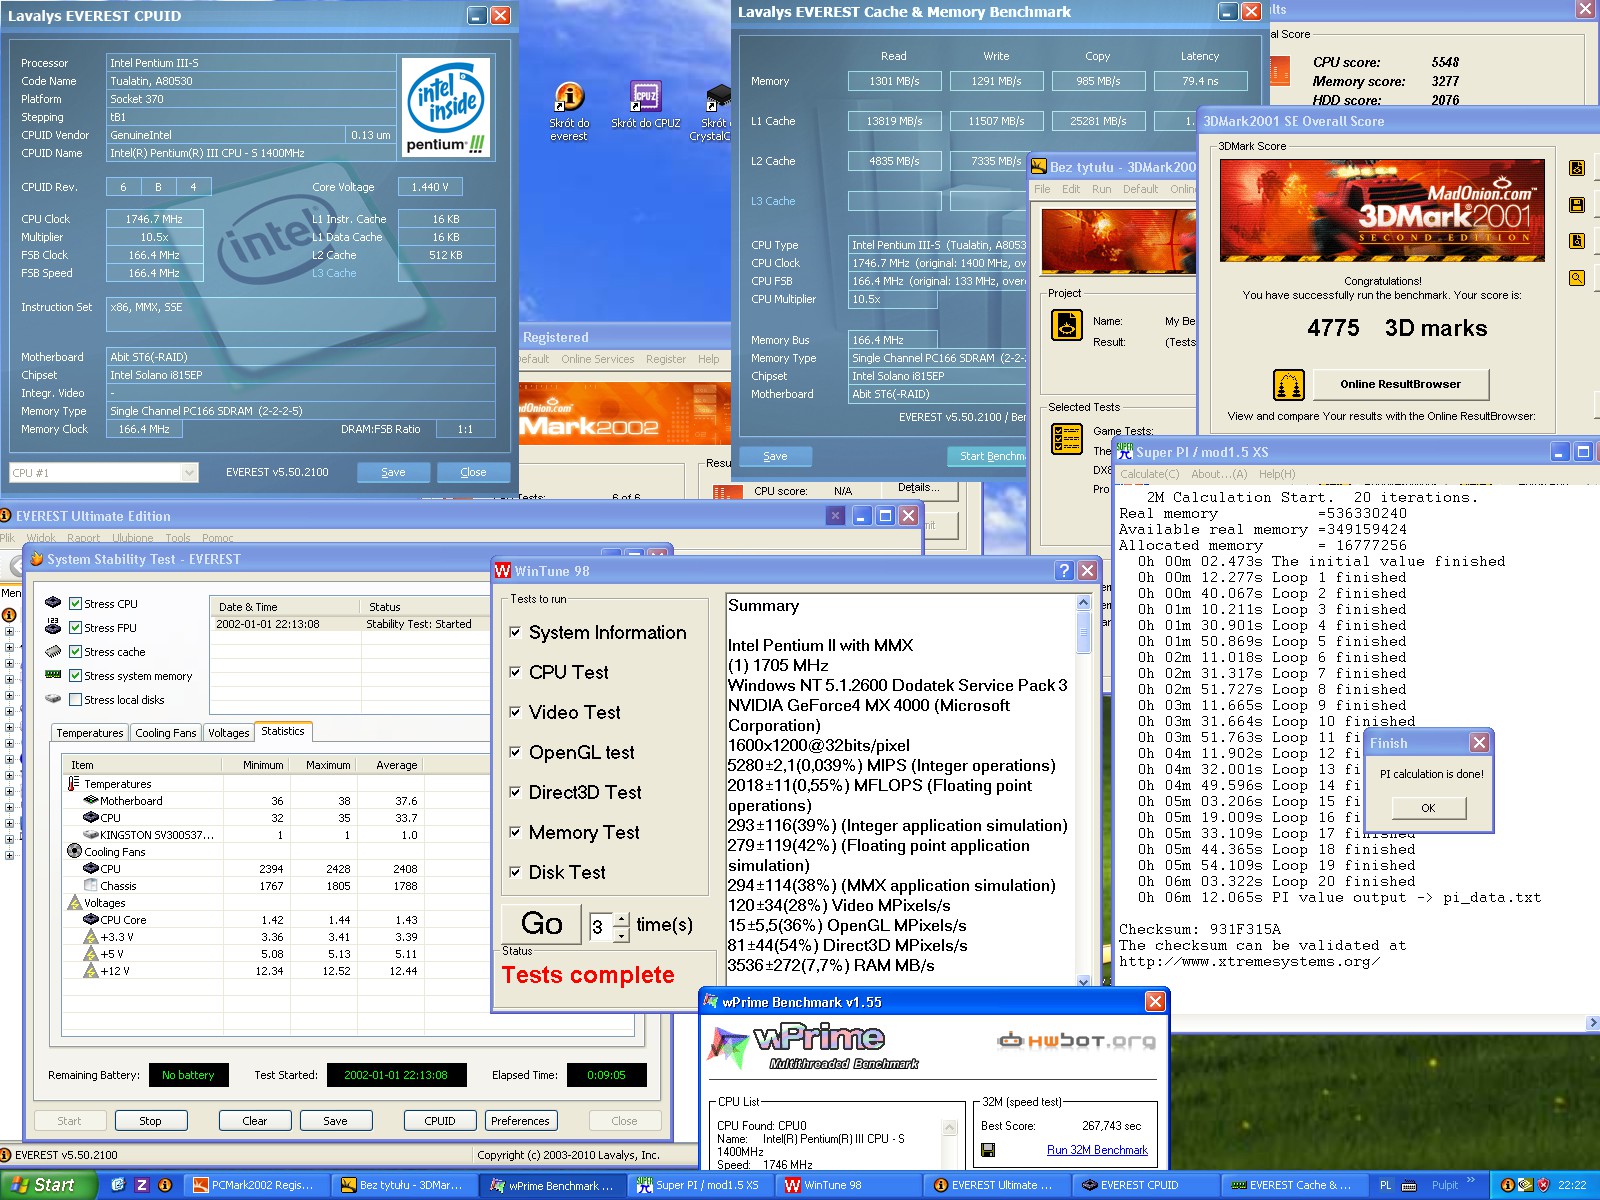Click the yellow trees icon beside Online ResultBrowser
The height and width of the screenshot is (1200, 1600).
coord(1288,384)
